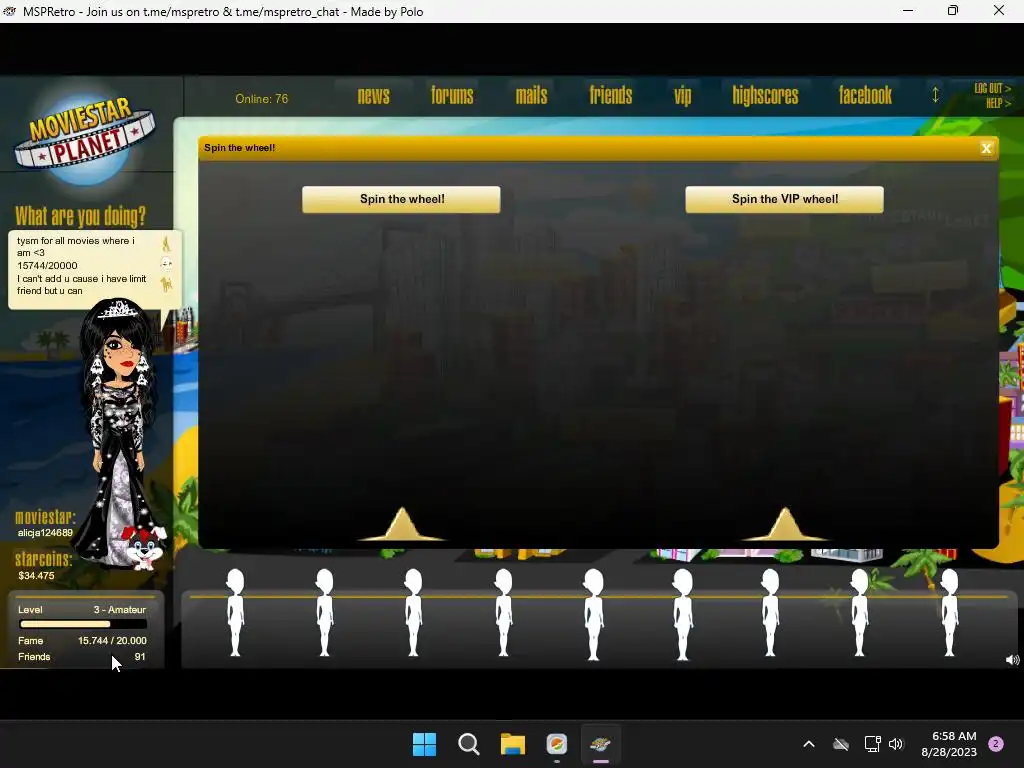Open the news menu
This screenshot has height=768, width=1024.
(374, 96)
